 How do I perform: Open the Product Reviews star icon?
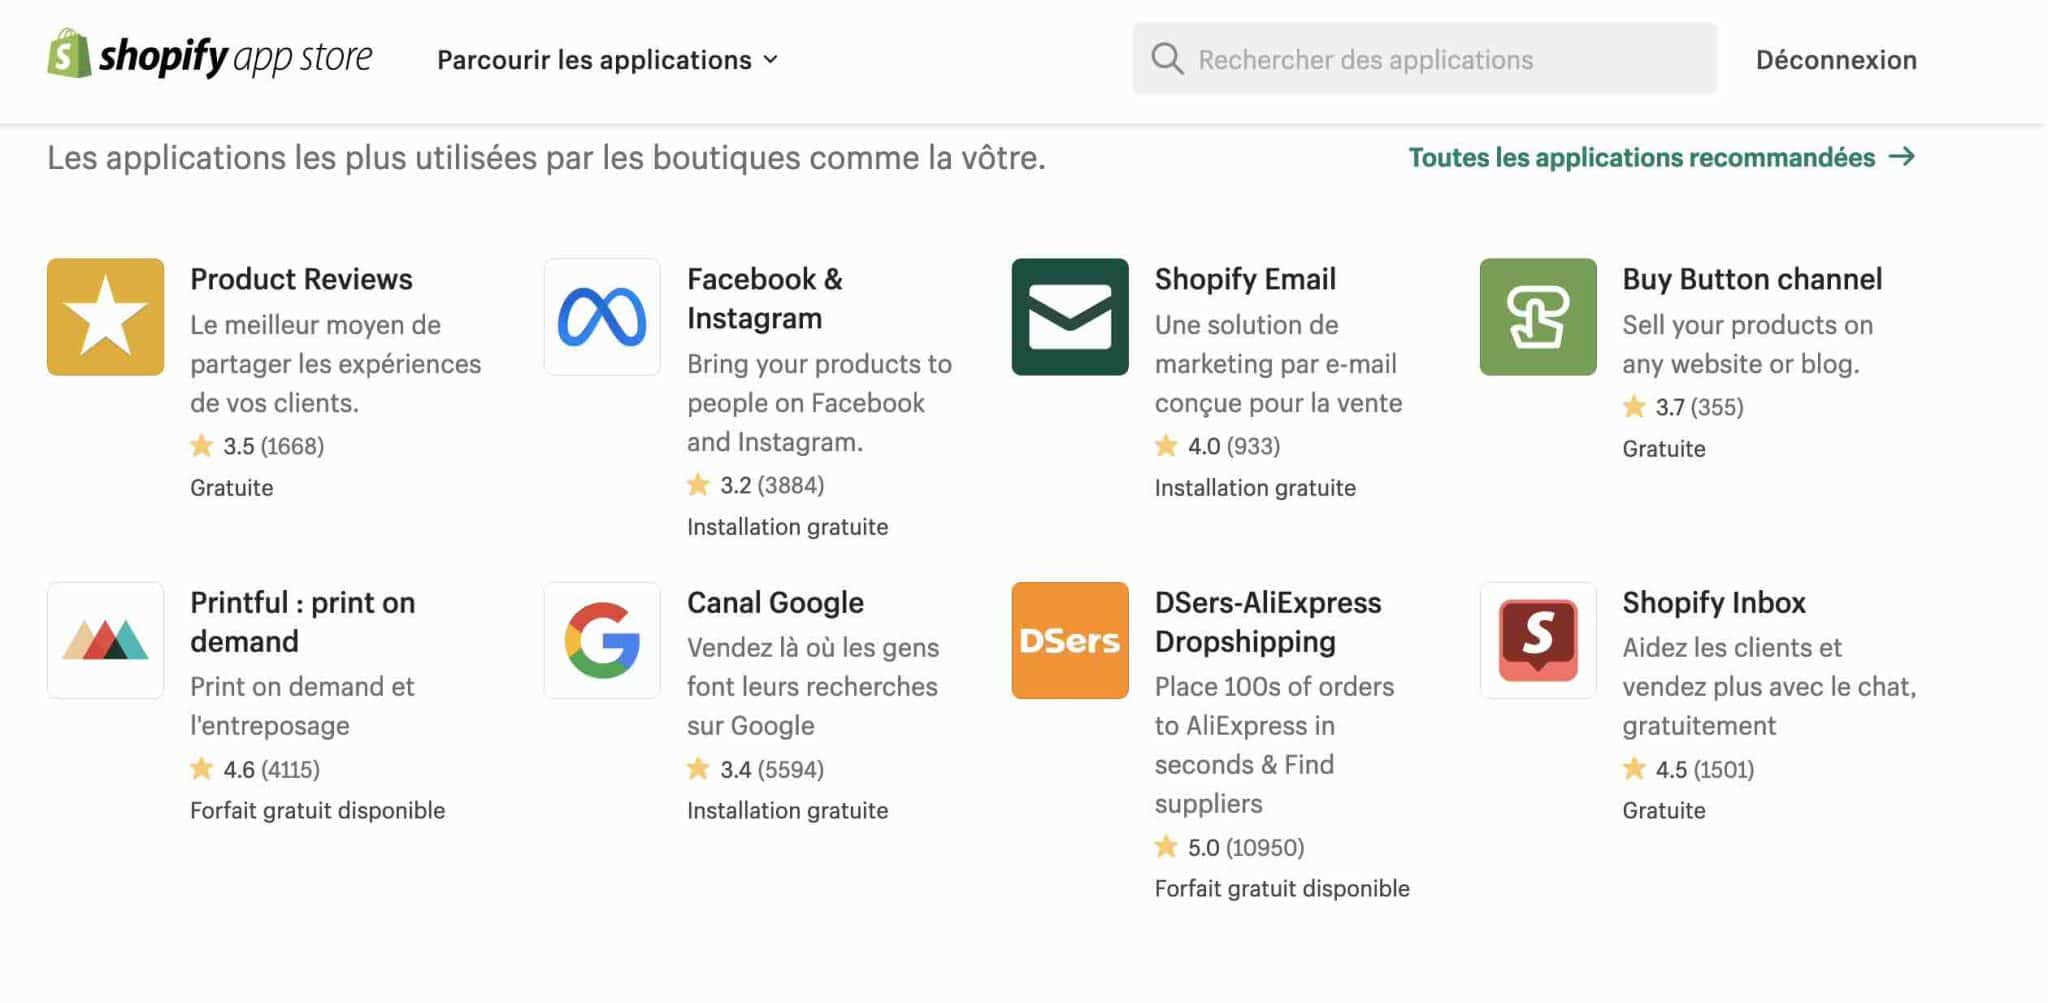point(105,317)
